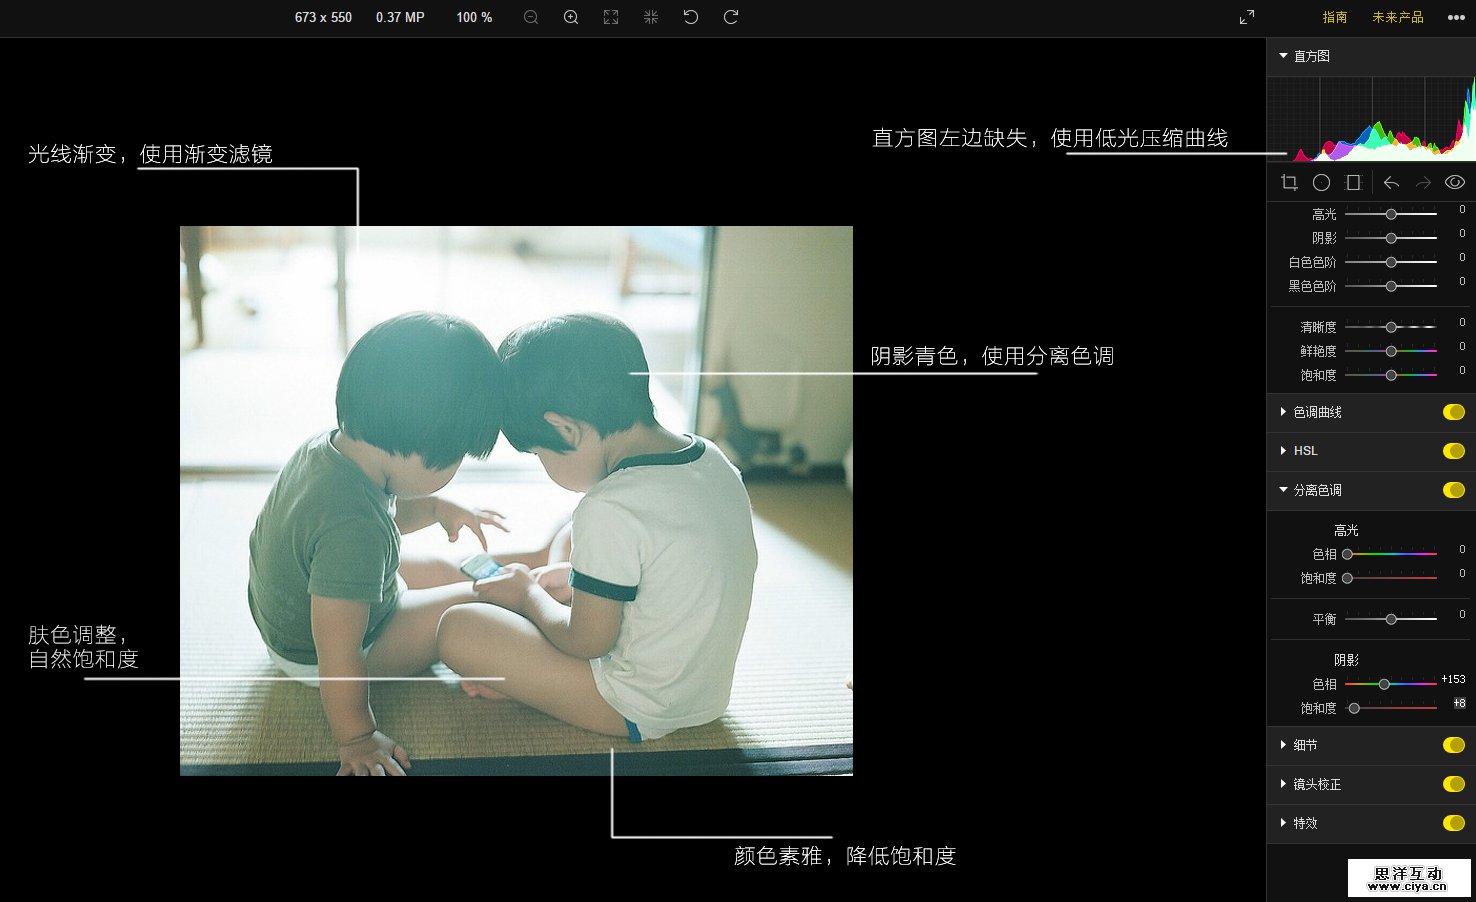
Task: Select the Gradient filter tool
Action: (x=1353, y=182)
